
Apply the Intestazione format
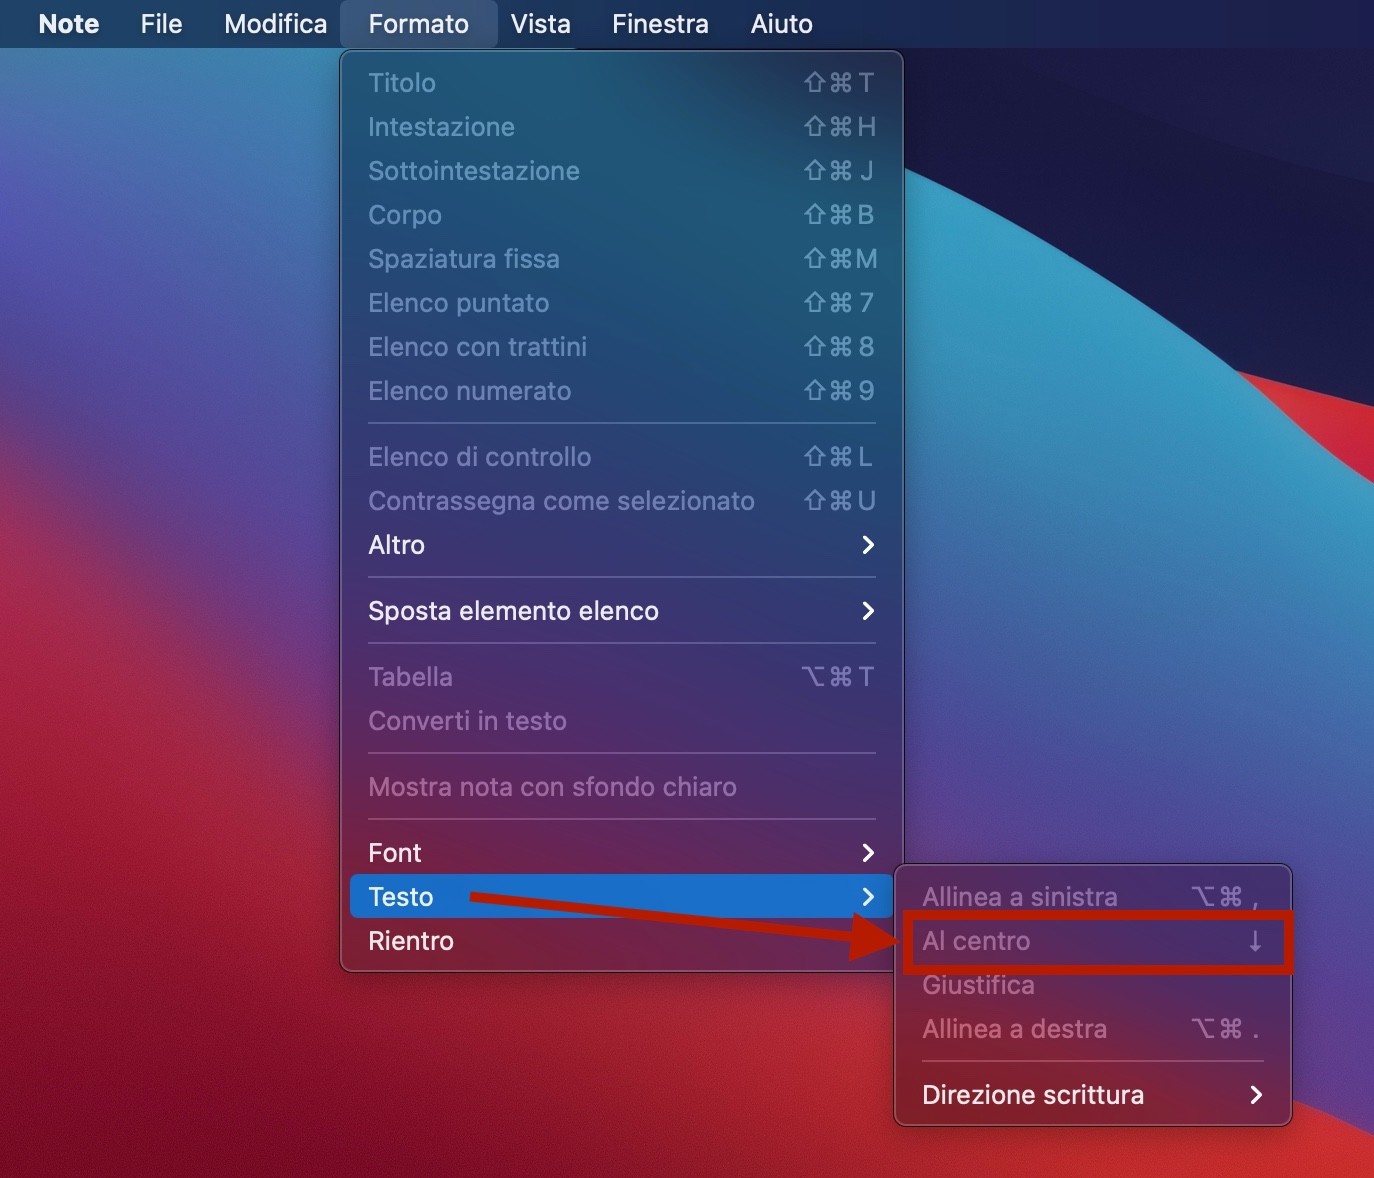click(x=621, y=127)
